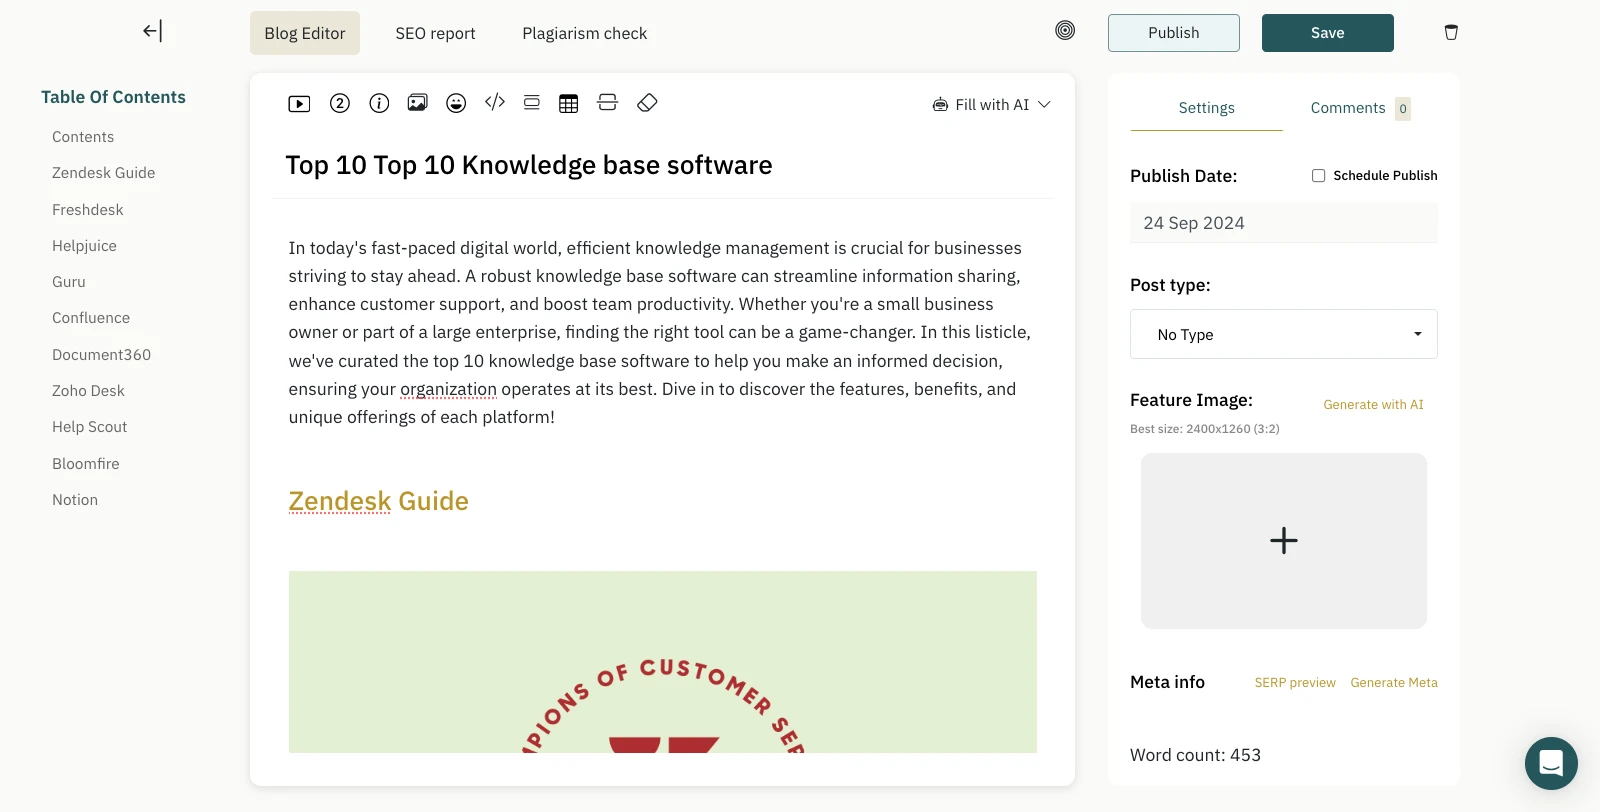Click the comments count badge 0
1600x812 pixels.
tap(1403, 109)
